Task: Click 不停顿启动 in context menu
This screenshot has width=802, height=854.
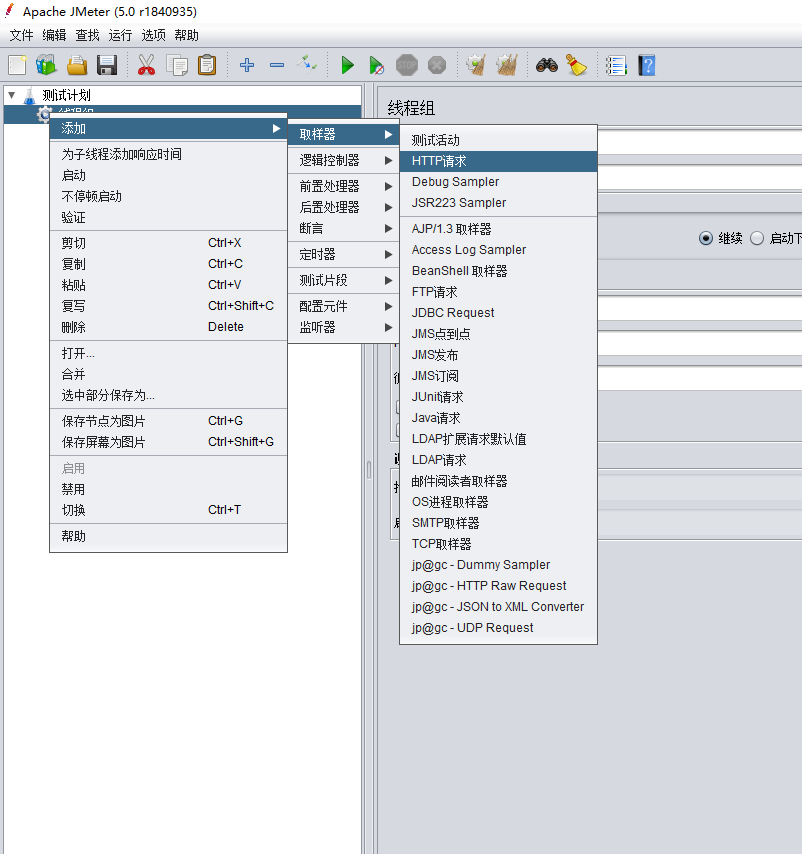Action: [x=168, y=196]
